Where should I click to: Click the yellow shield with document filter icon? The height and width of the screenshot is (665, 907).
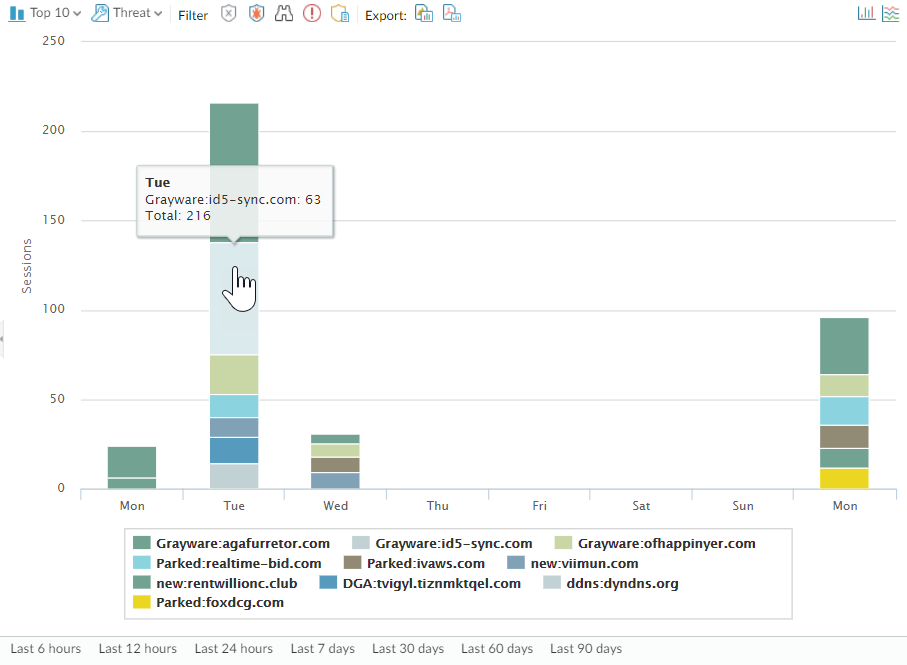(340, 14)
